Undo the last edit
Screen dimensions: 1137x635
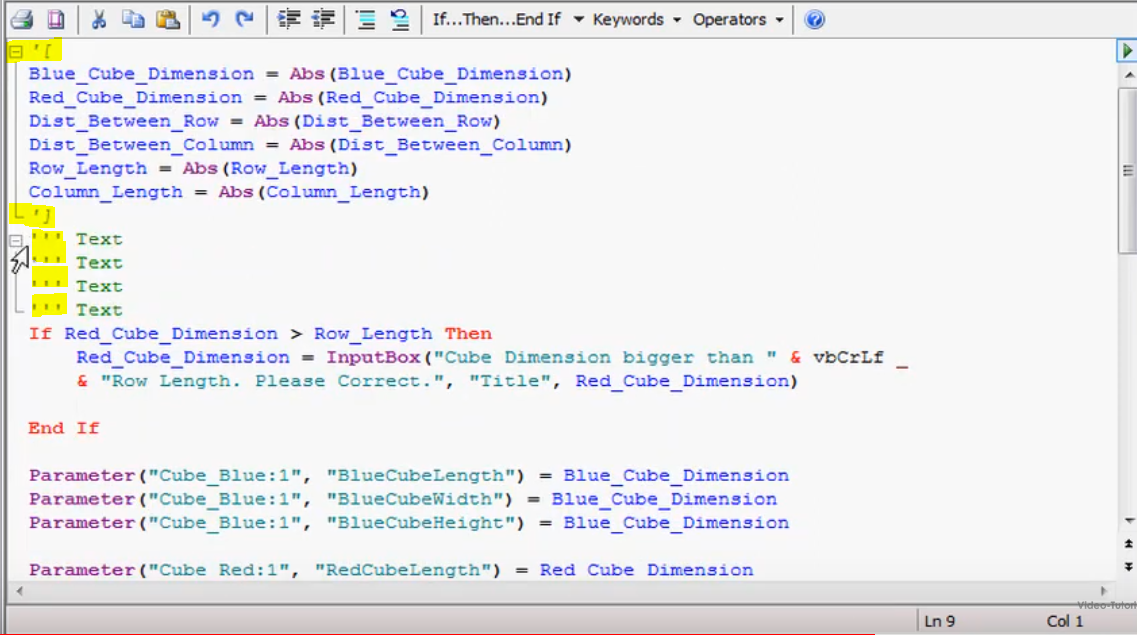click(x=210, y=19)
